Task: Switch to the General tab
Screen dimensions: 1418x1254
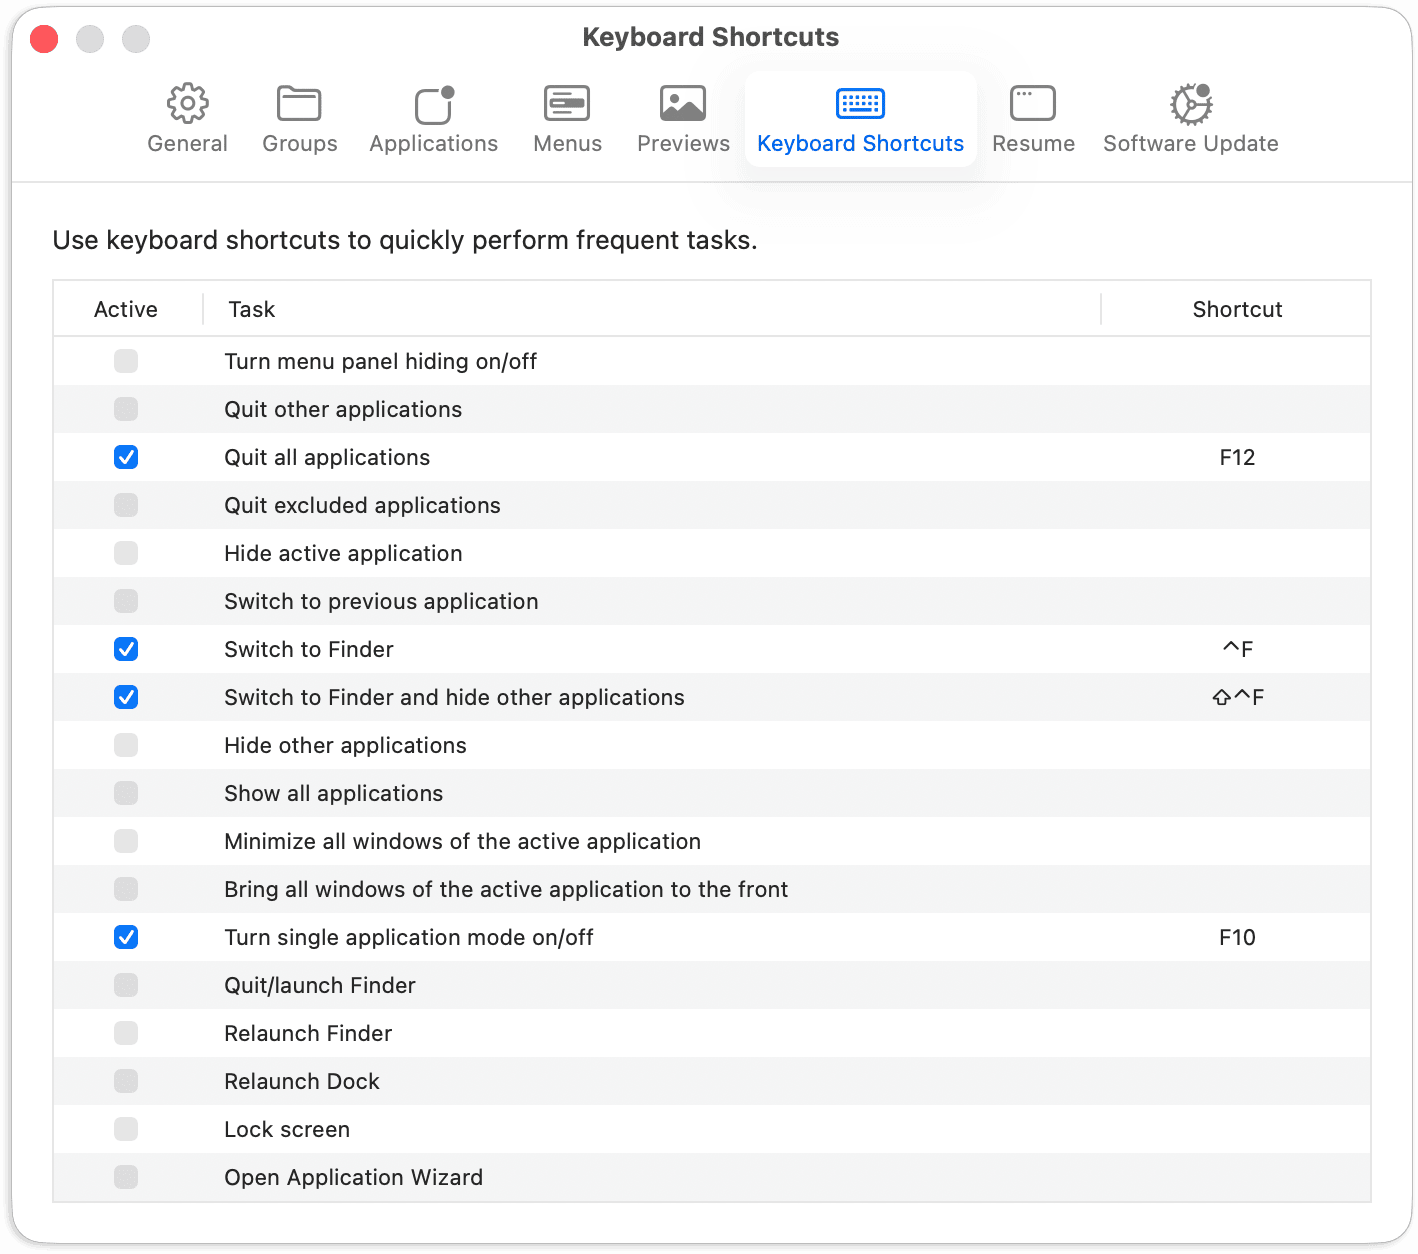Action: point(187,120)
